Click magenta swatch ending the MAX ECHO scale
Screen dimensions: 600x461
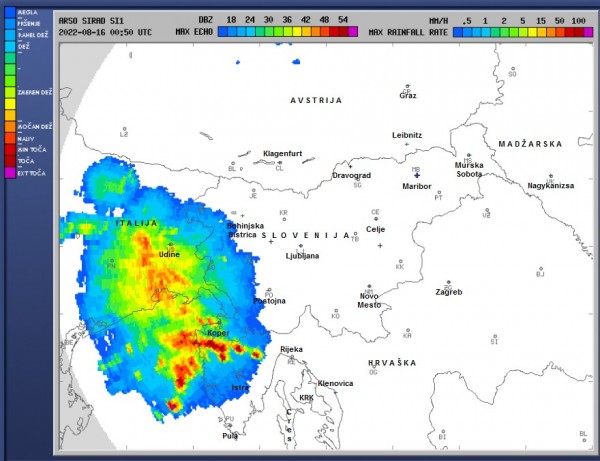(x=353, y=32)
